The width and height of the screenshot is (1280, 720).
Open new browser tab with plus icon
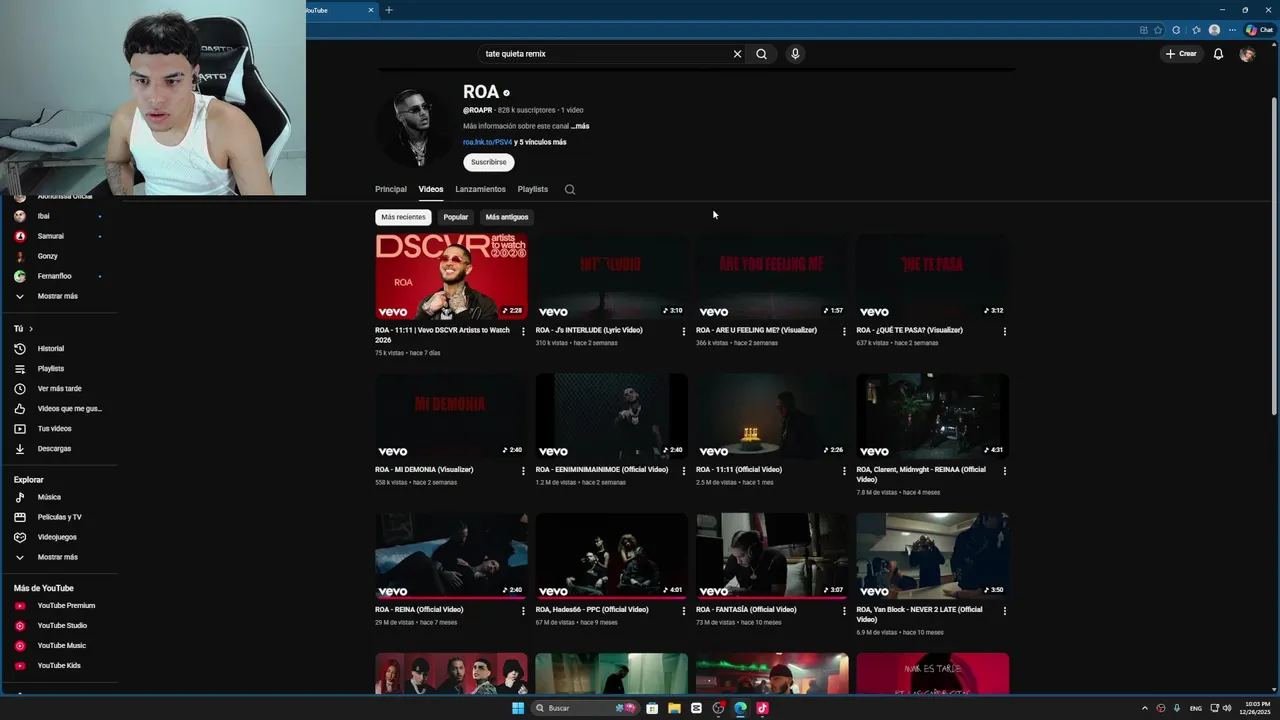pos(389,10)
